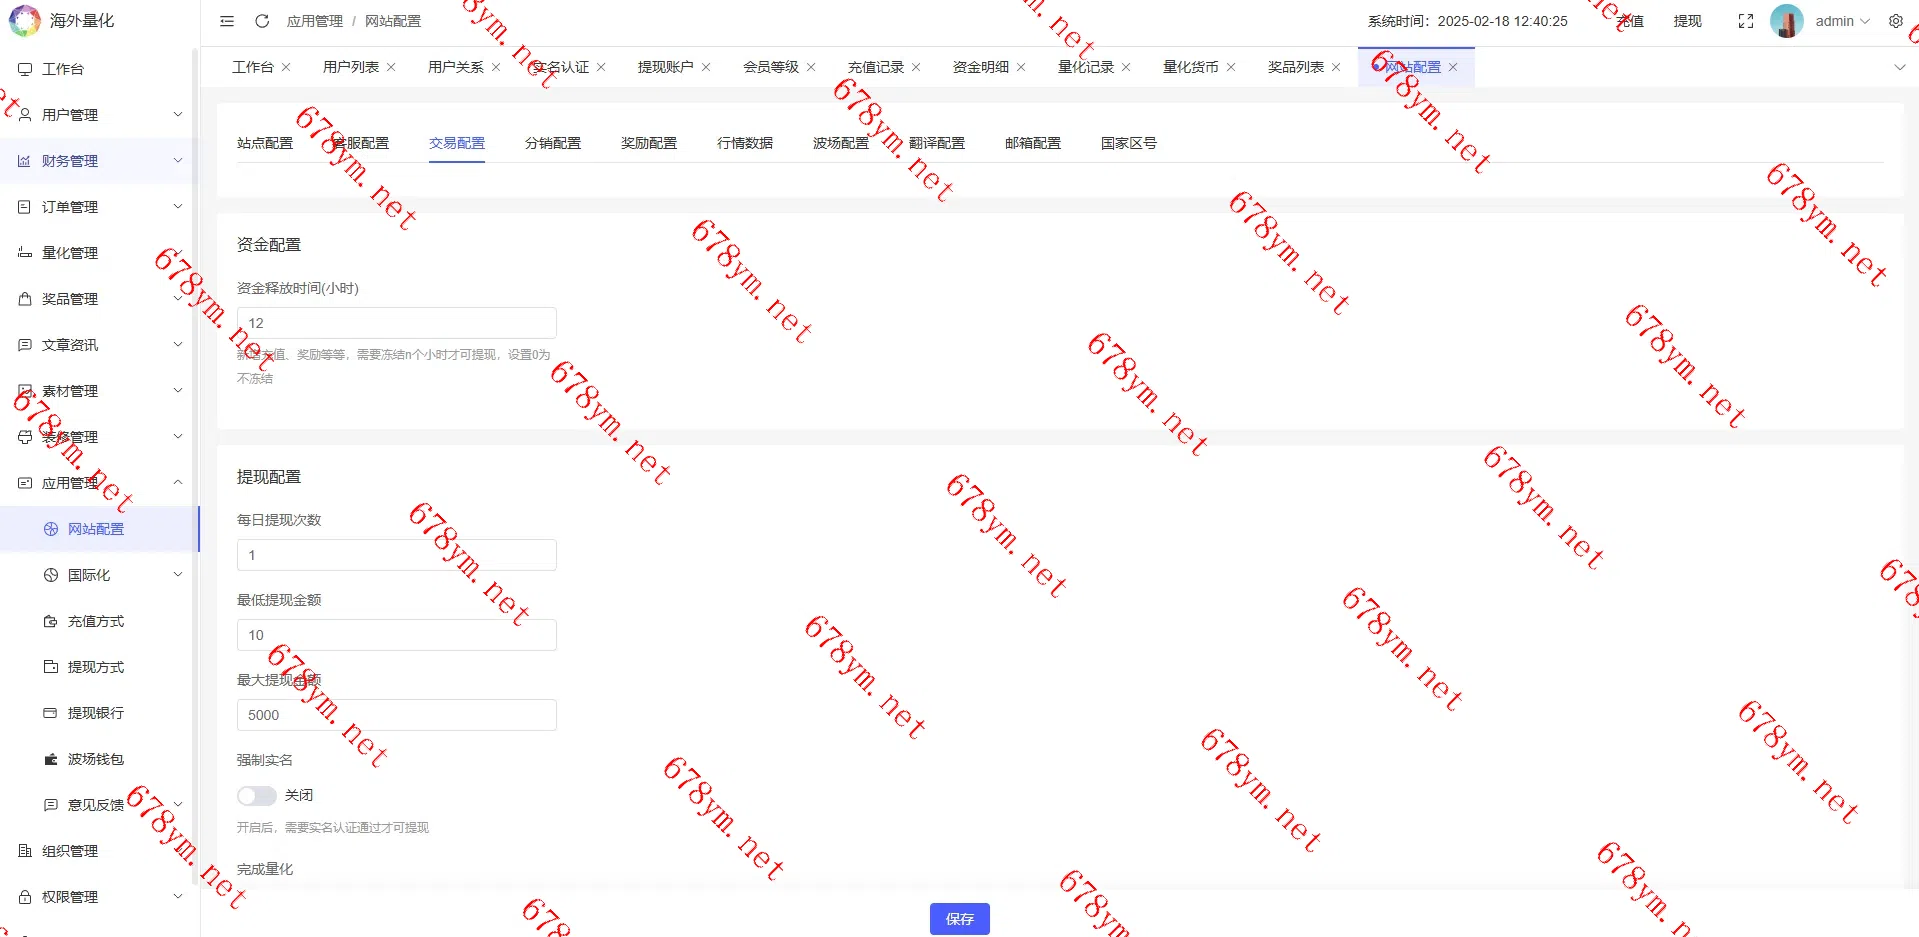Screen dimensions: 1919x937
Task: Open the admin user dropdown
Action: pos(1842,21)
